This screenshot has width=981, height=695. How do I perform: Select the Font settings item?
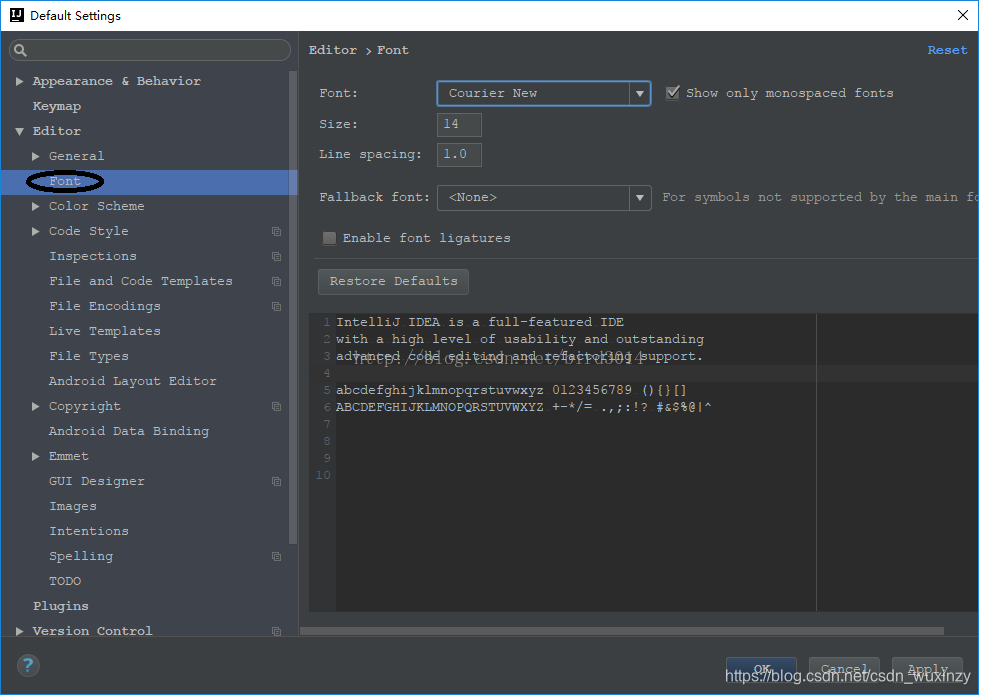click(65, 181)
